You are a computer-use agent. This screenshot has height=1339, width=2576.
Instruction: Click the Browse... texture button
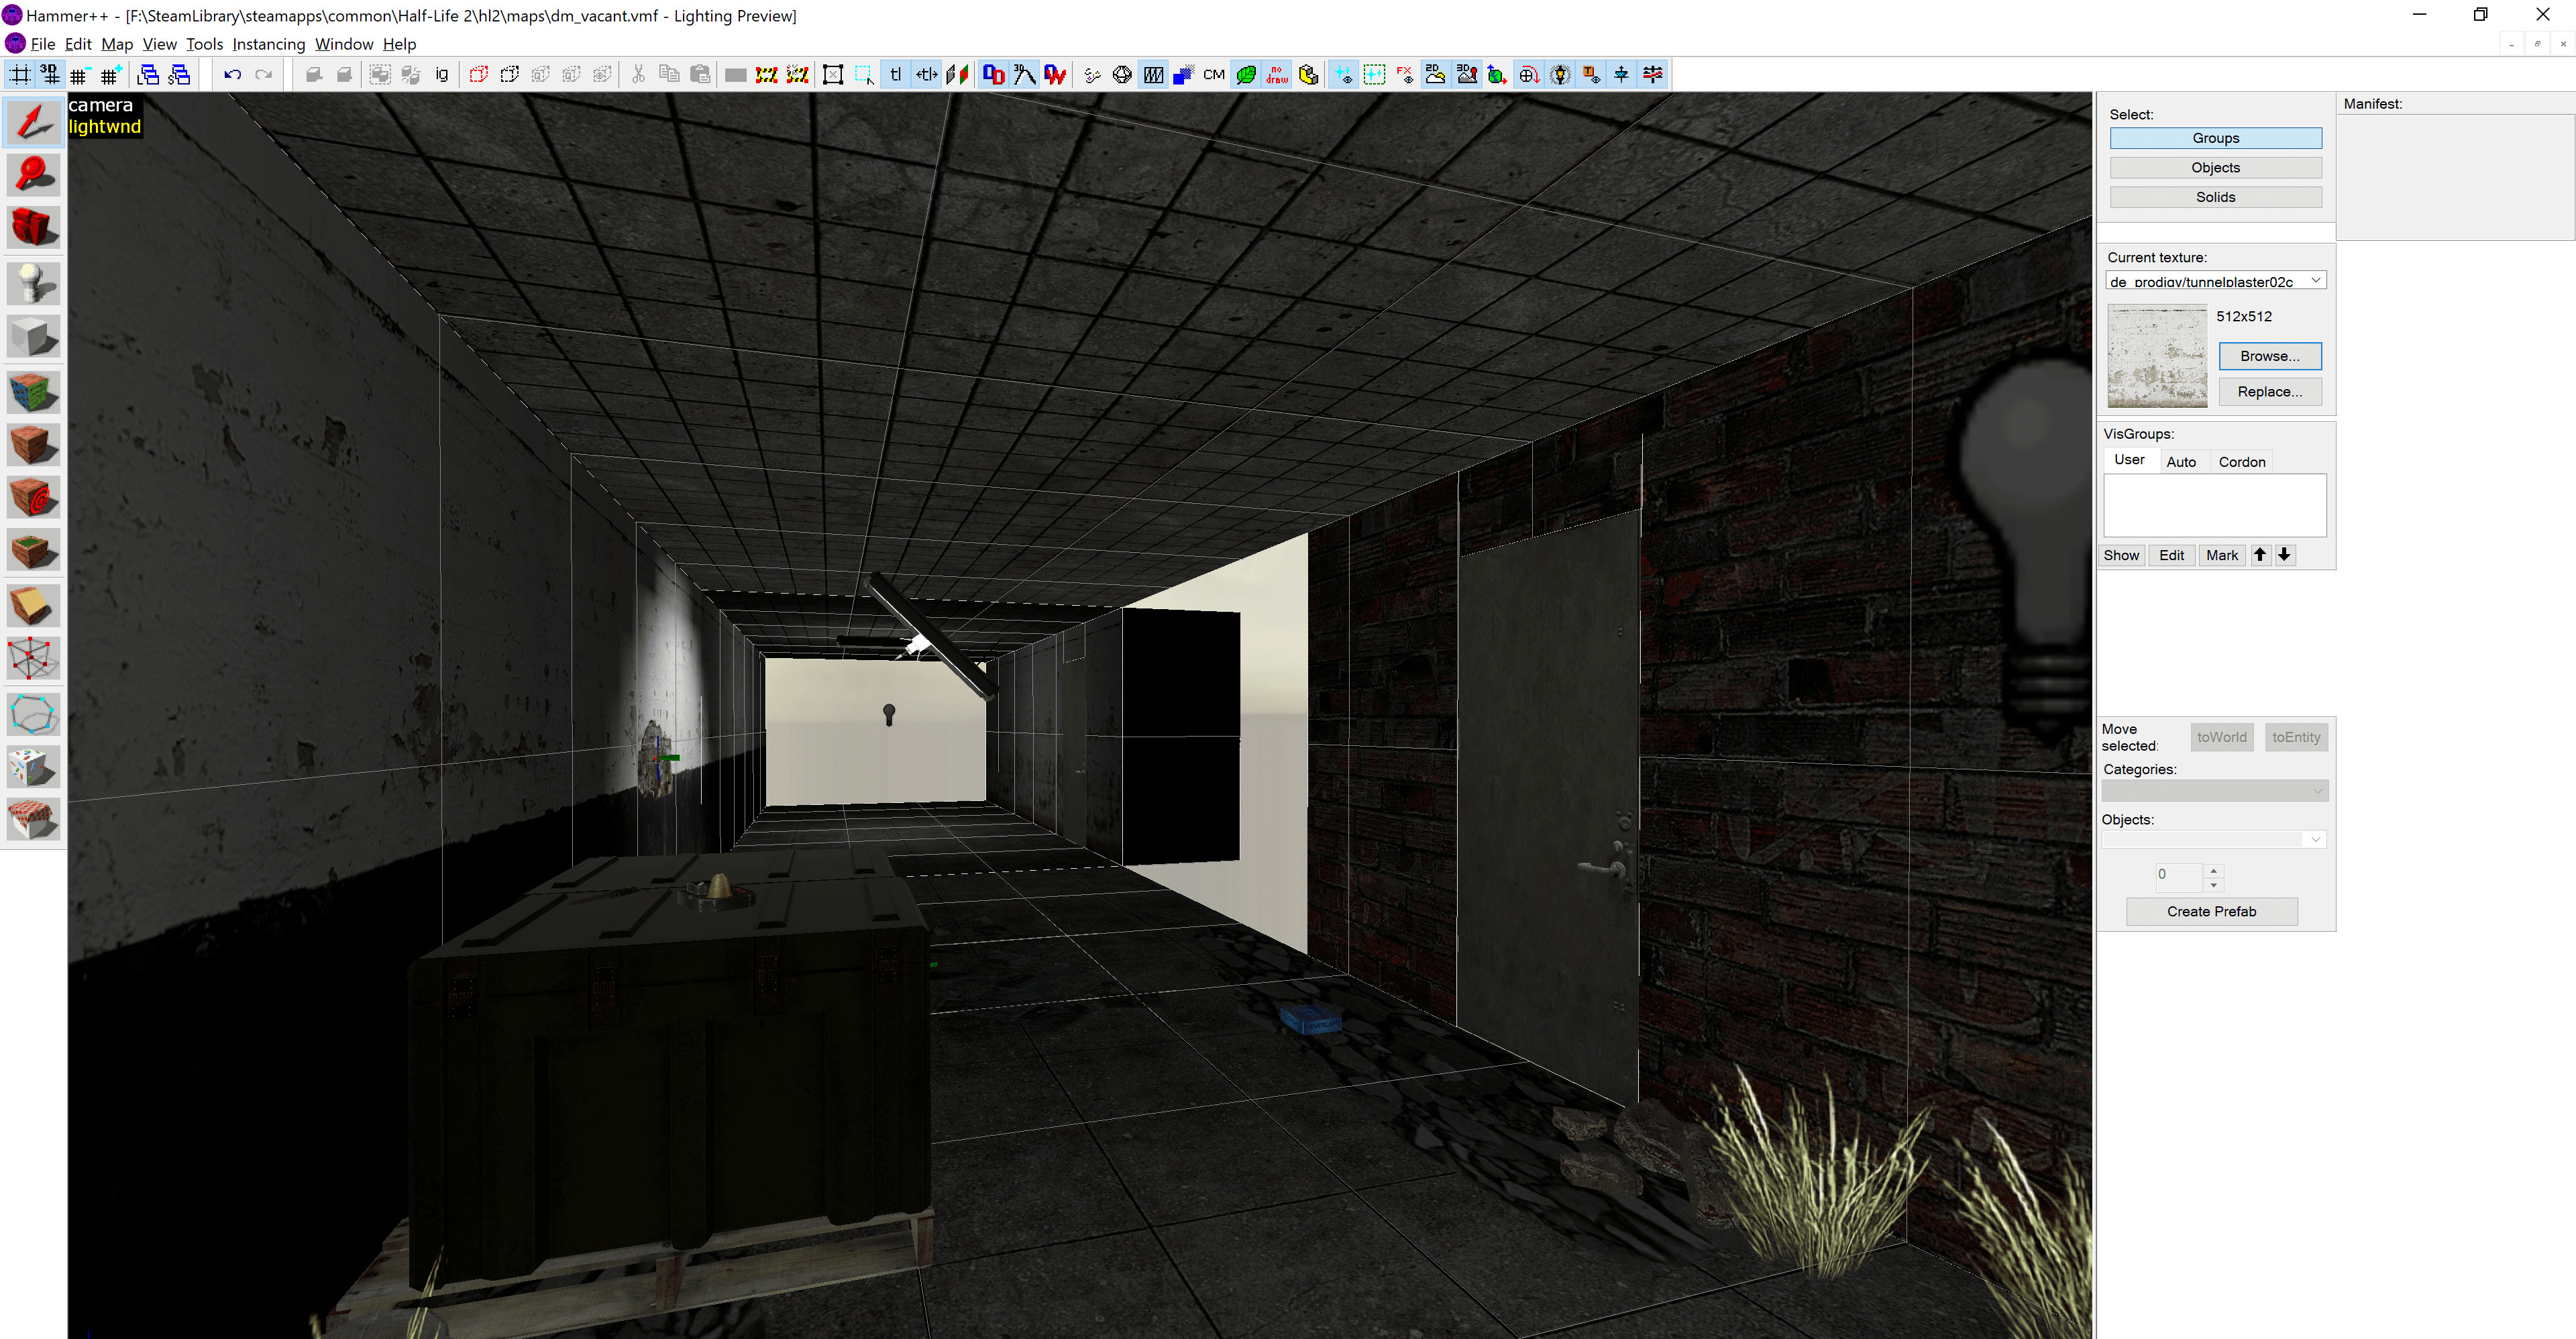[x=2269, y=356]
